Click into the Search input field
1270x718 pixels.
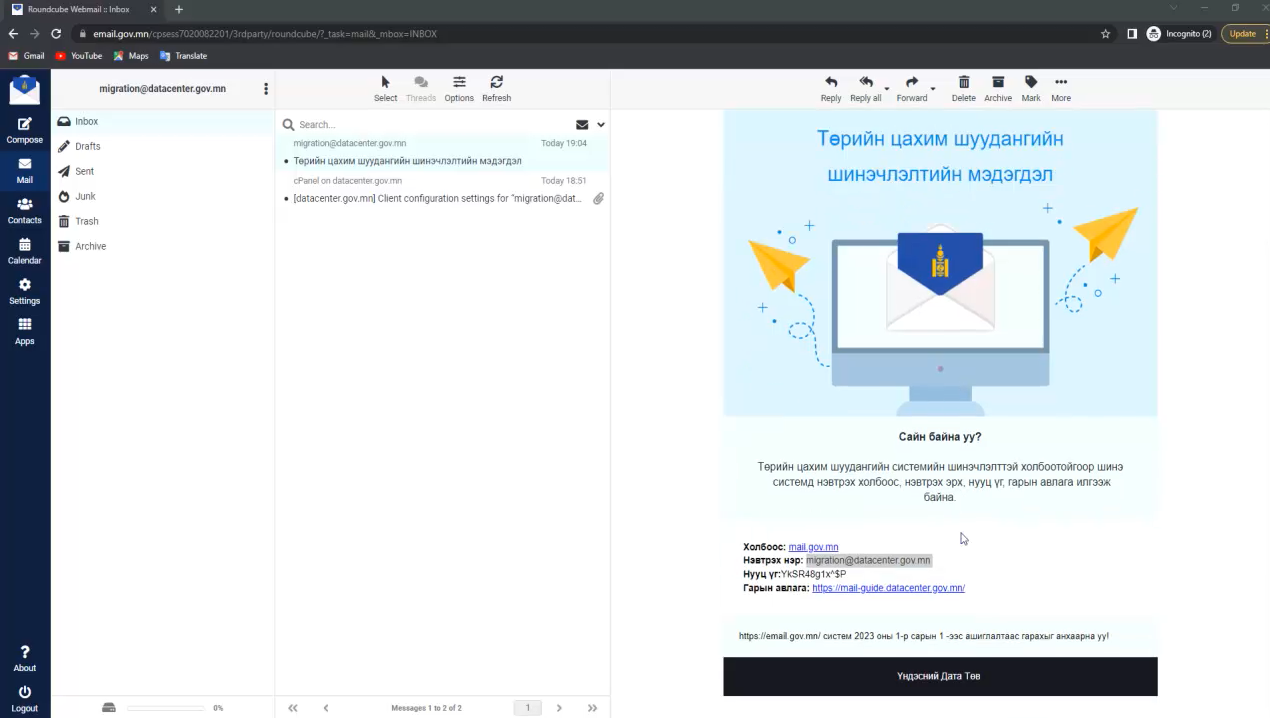click(x=430, y=125)
